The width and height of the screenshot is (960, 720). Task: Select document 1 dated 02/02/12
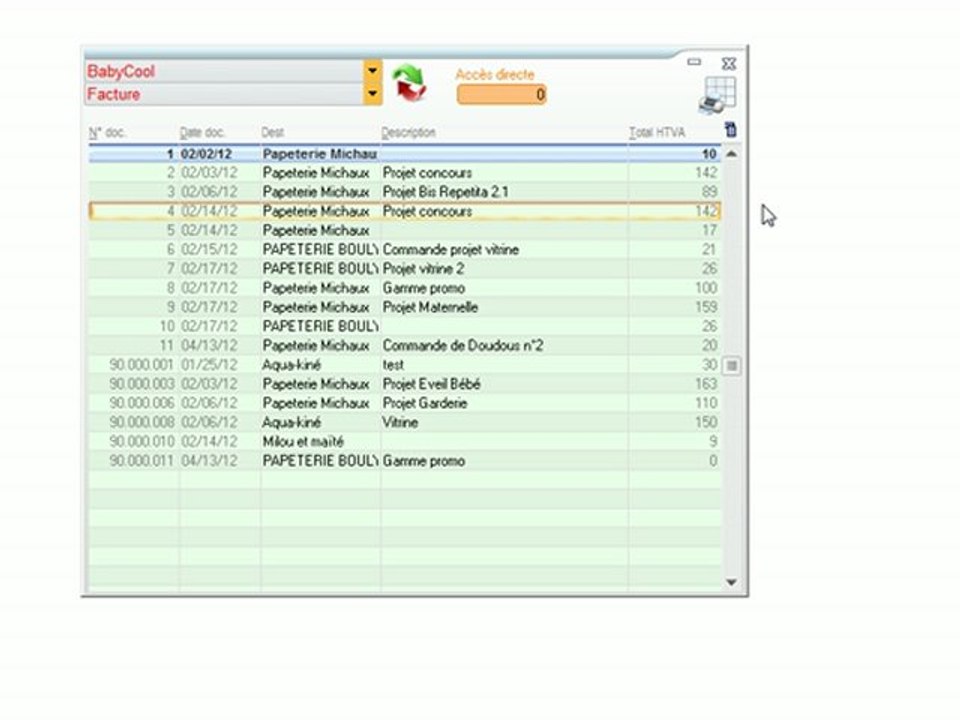[x=405, y=154]
